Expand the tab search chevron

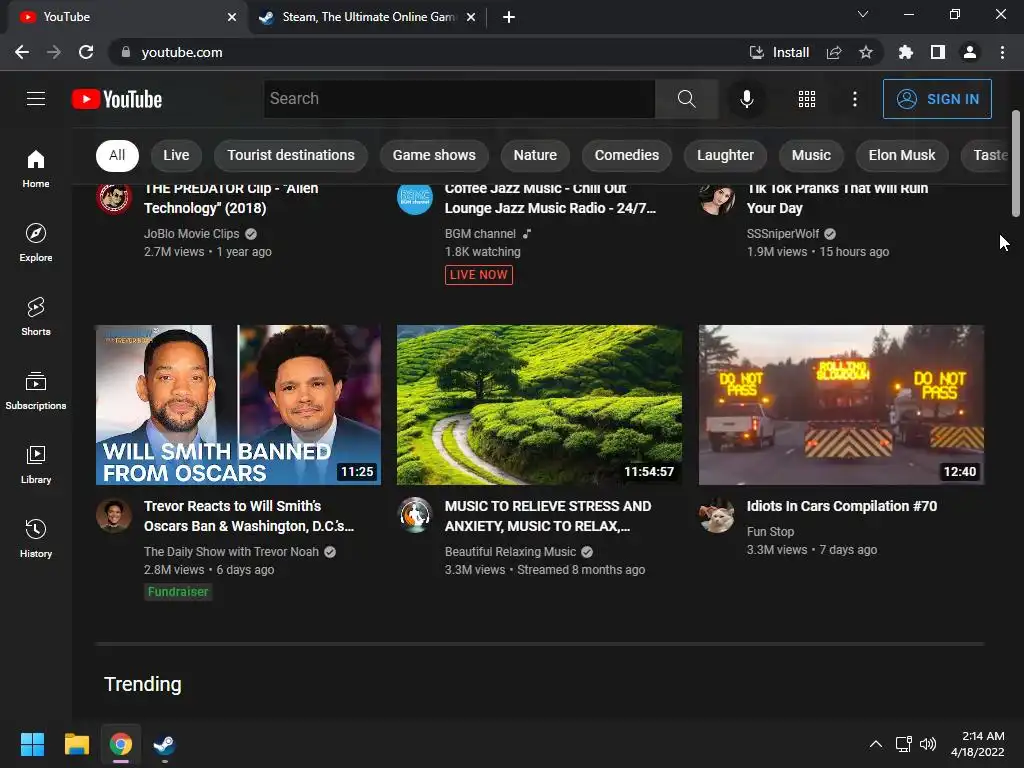[x=863, y=14]
